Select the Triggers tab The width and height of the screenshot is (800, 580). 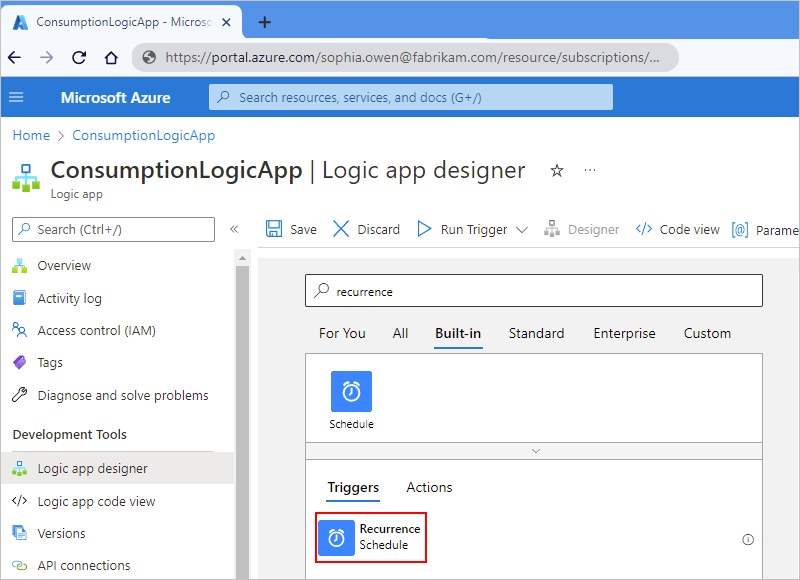(353, 487)
